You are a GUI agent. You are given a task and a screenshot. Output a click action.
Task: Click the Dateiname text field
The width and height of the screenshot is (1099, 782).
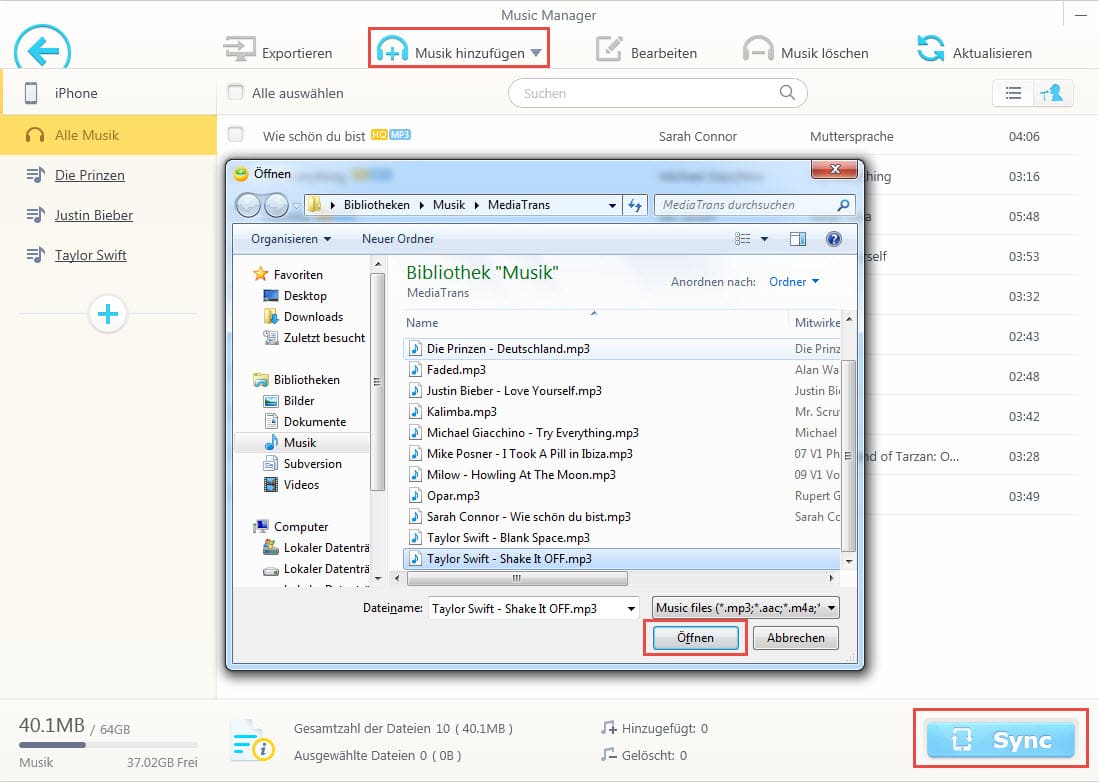533,608
